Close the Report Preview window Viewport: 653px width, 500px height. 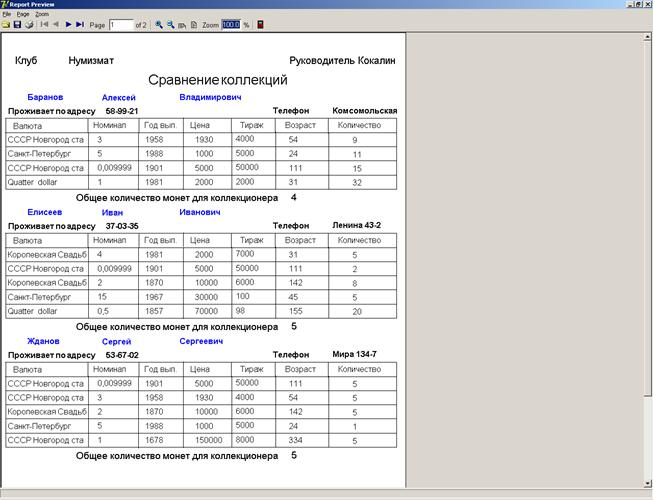pyautogui.click(x=646, y=5)
